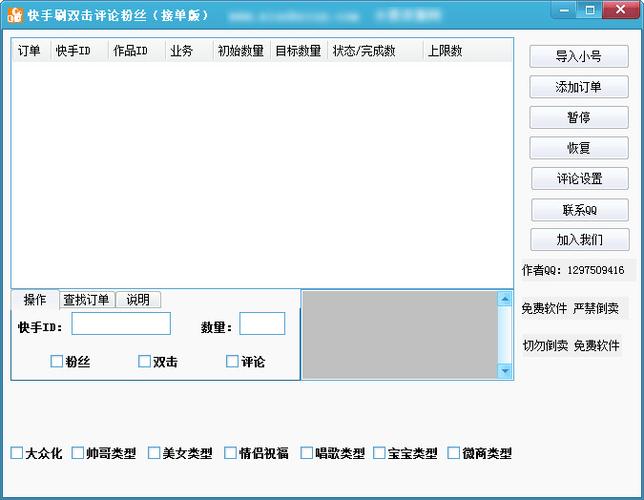Image resolution: width=644 pixels, height=500 pixels.
Task: Maximize the window
Action: [590, 10]
